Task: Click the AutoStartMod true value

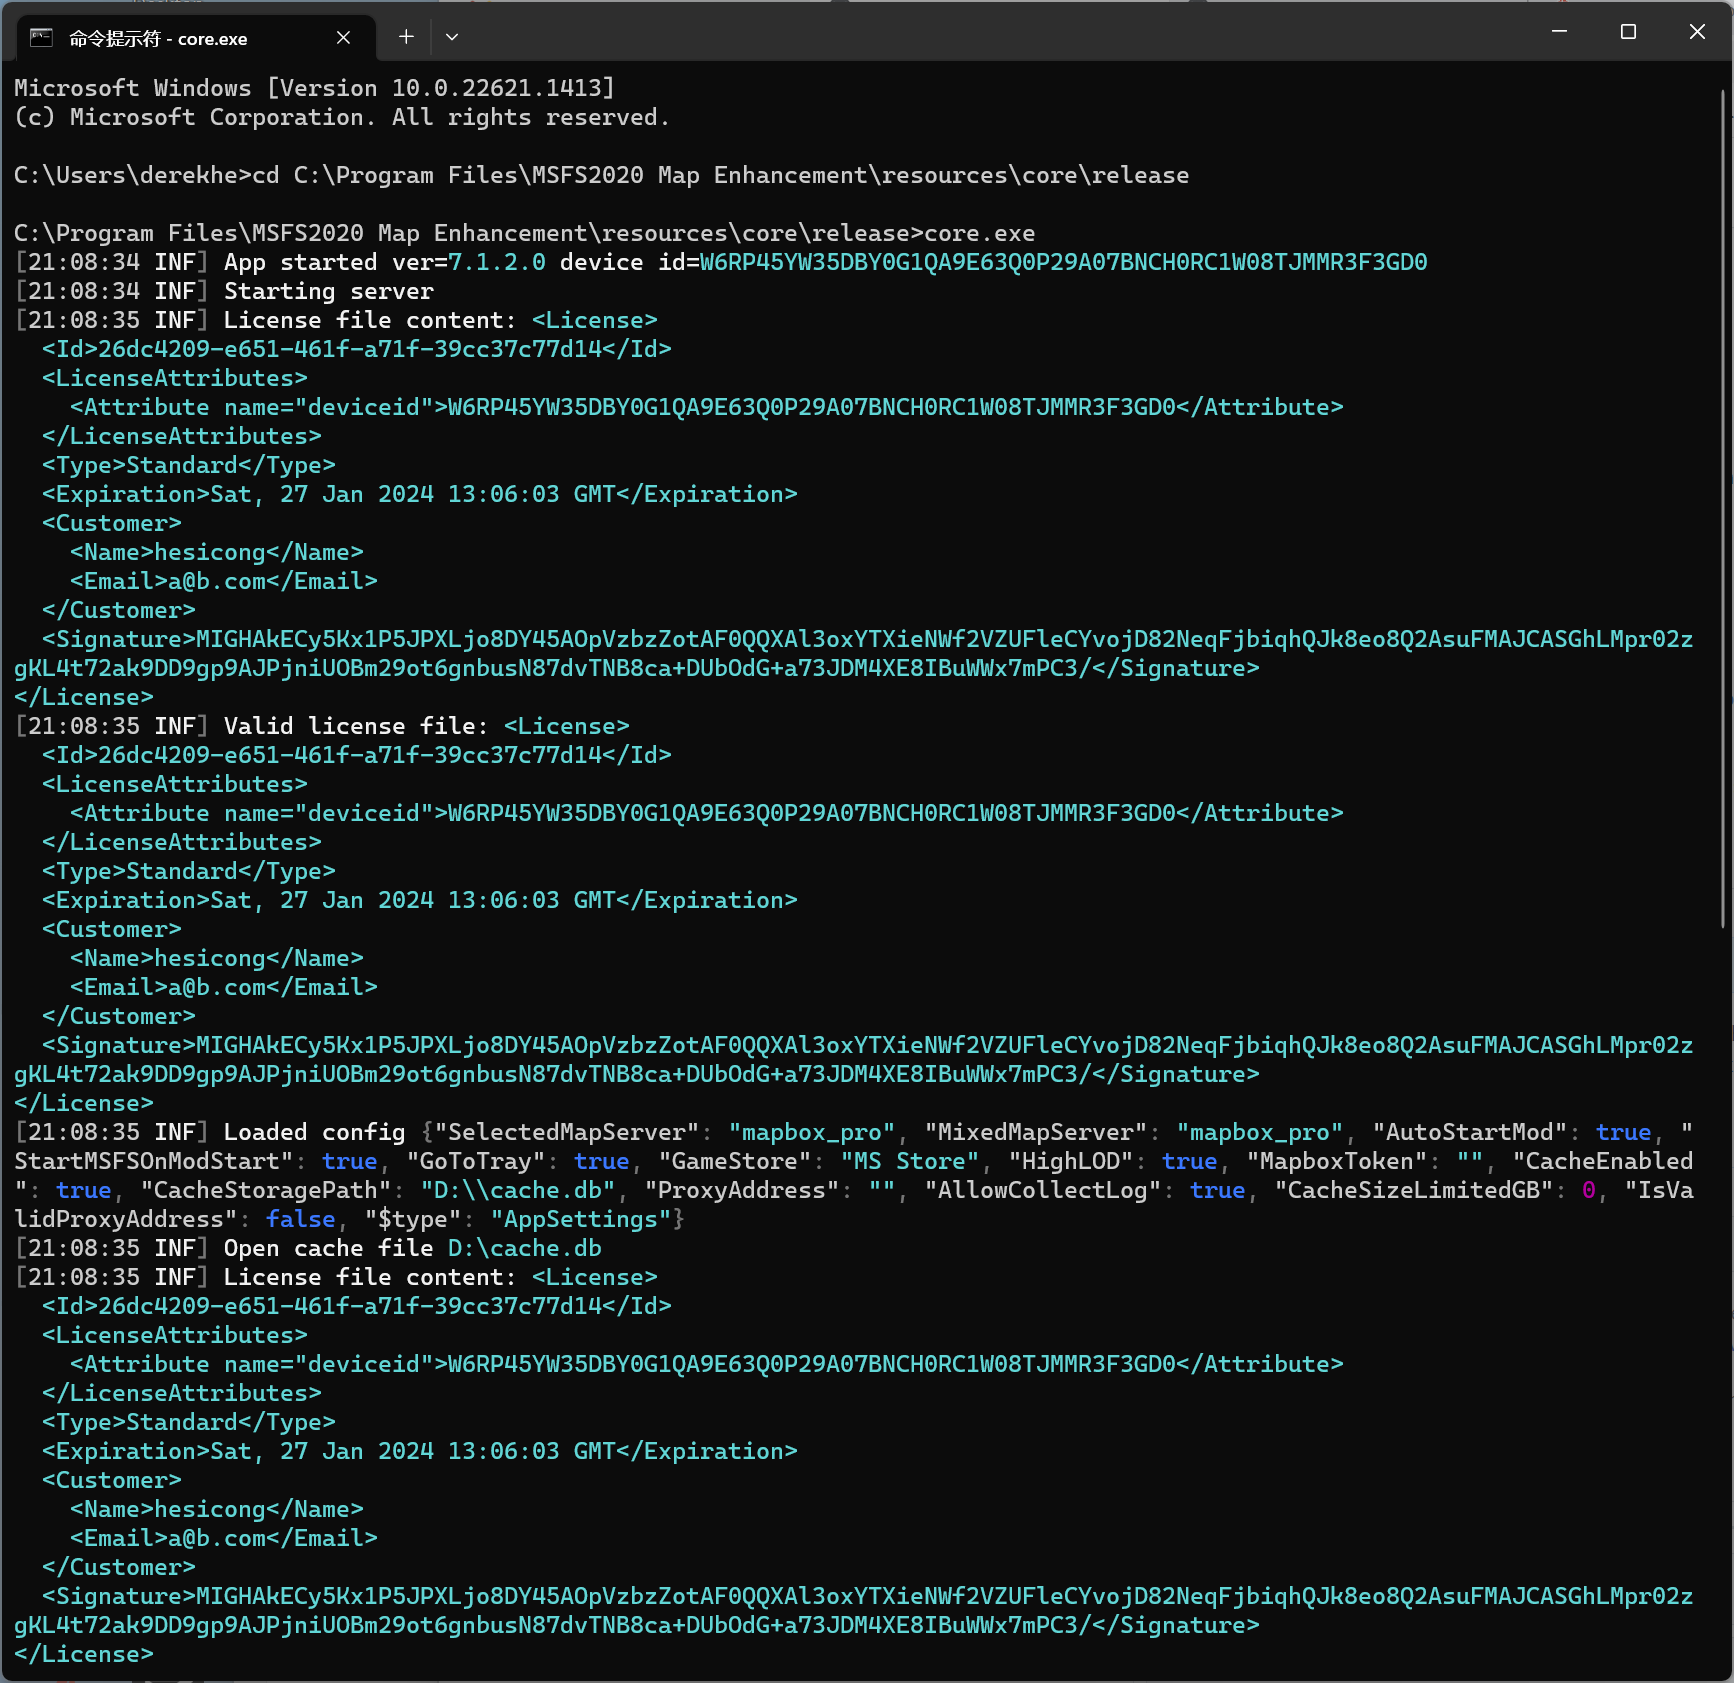Action: click(1623, 1131)
